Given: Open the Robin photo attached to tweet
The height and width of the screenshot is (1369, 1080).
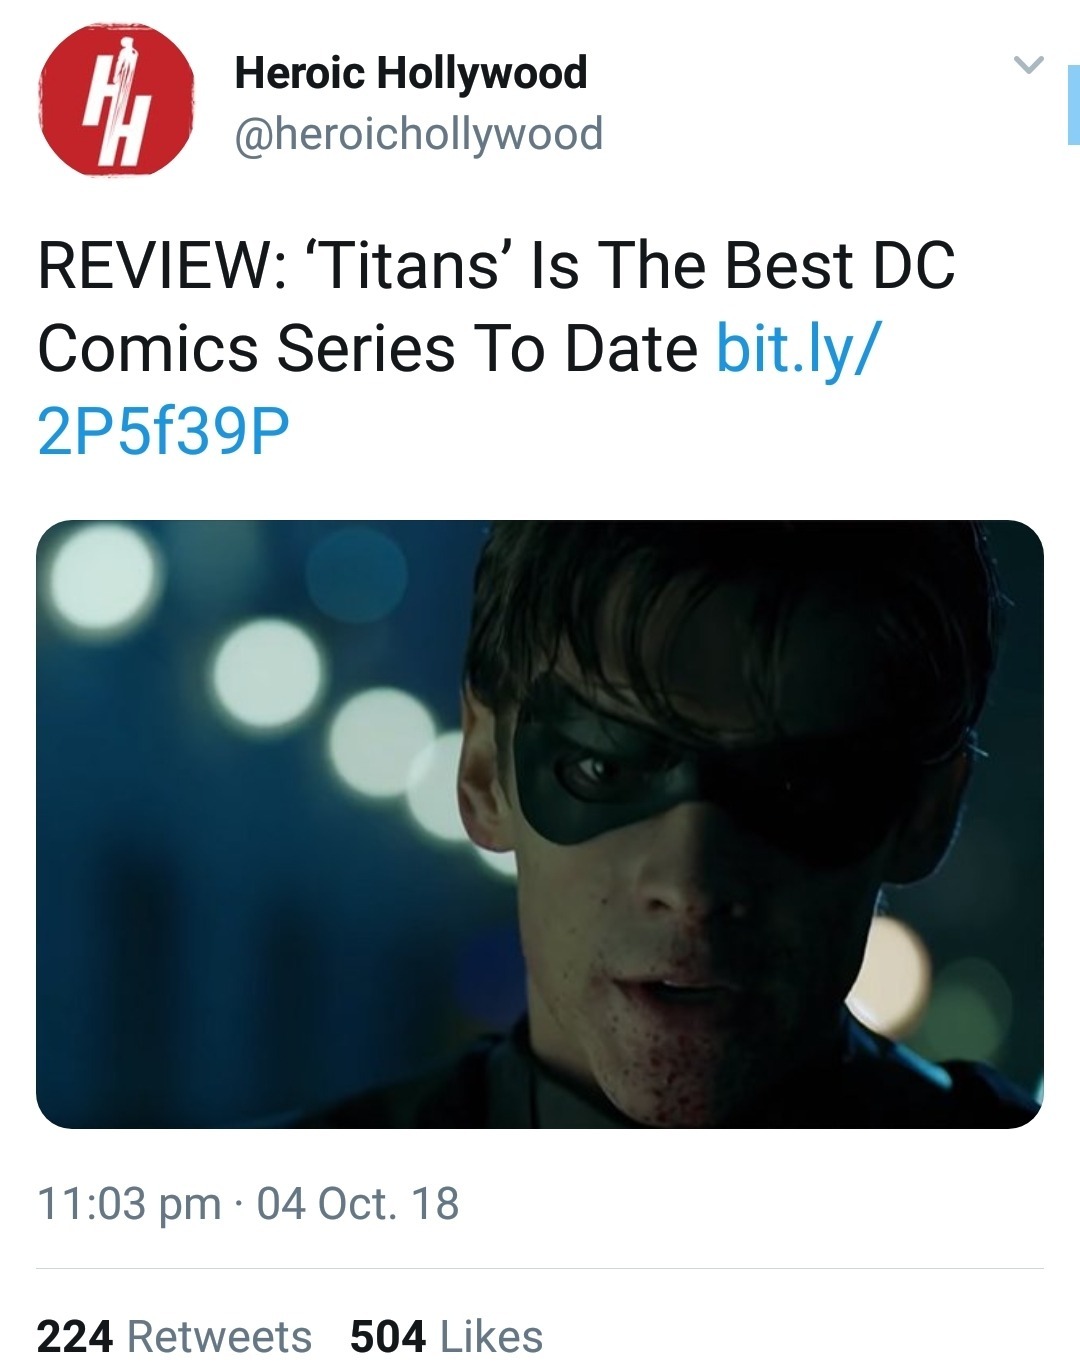Looking at the screenshot, I should (540, 824).
